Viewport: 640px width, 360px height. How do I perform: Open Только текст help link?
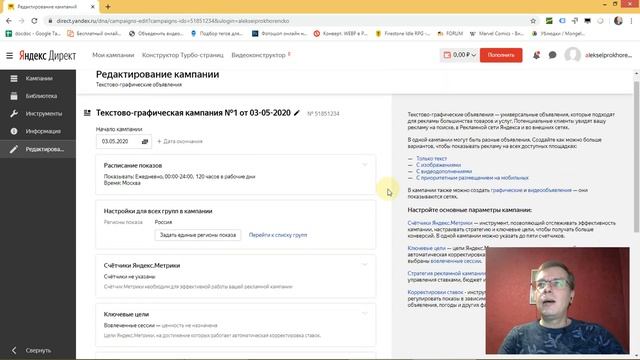431,158
